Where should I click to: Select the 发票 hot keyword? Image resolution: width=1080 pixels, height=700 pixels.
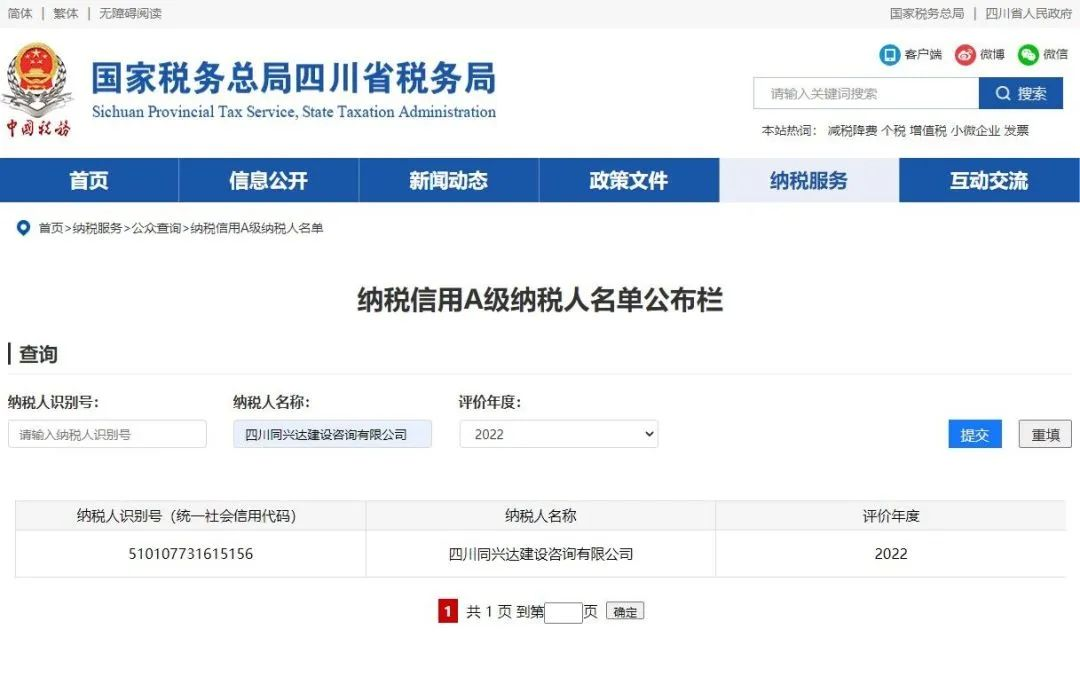pyautogui.click(x=1016, y=130)
